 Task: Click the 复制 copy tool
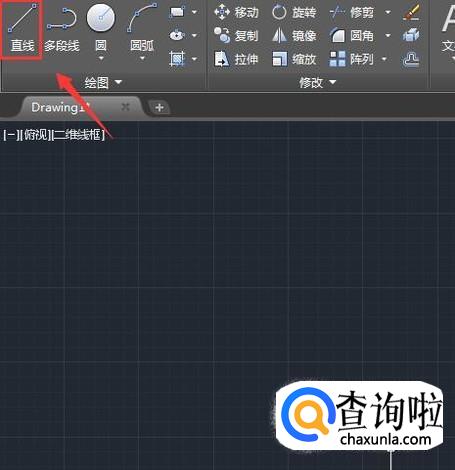[236, 35]
